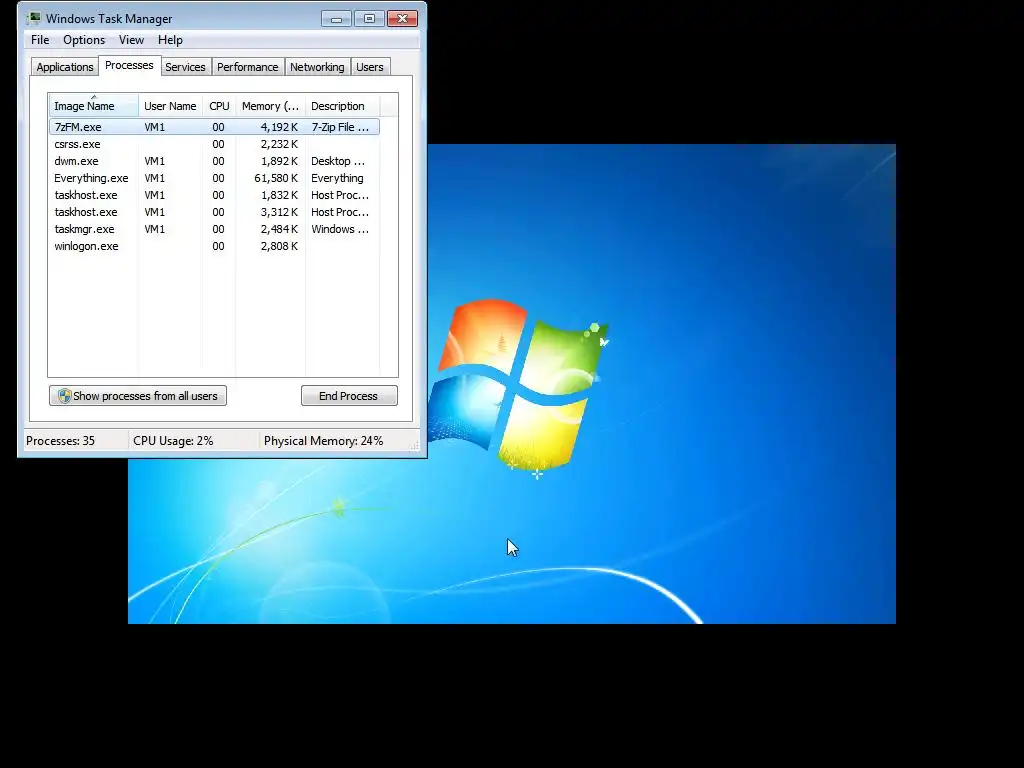
Task: Select the Processes tab
Action: click(x=129, y=65)
